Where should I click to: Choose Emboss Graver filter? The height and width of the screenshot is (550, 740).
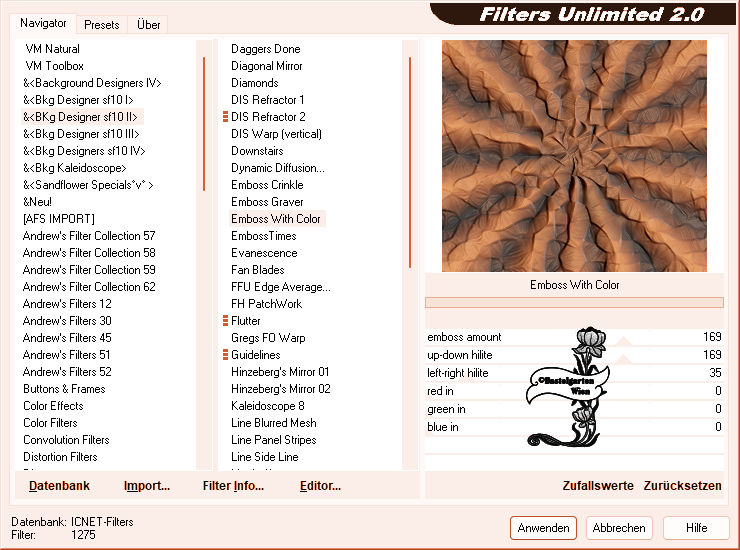coord(267,202)
